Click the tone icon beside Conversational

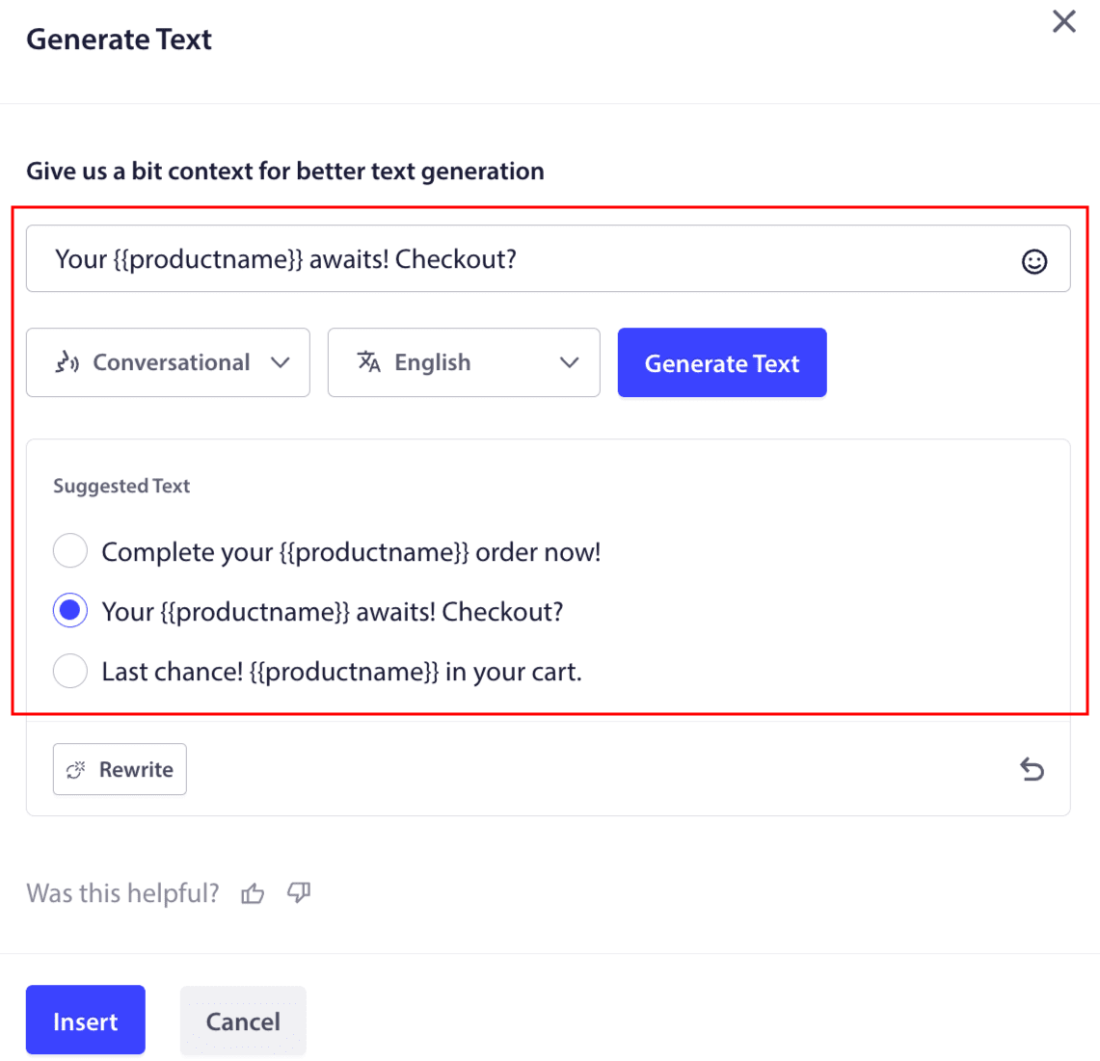click(66, 362)
